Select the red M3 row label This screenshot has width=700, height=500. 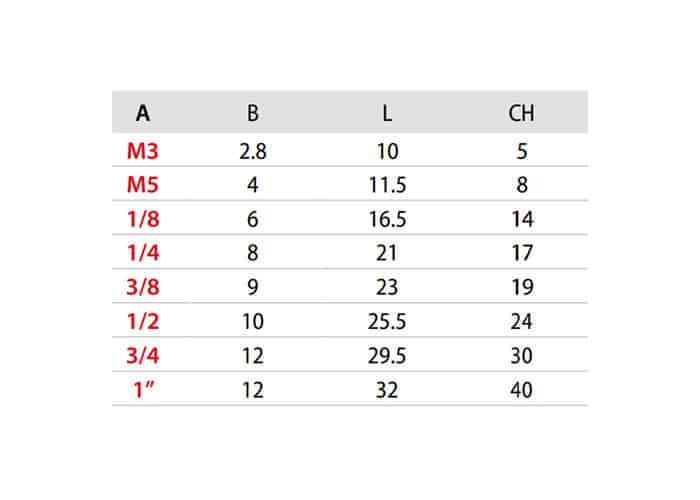(142, 151)
